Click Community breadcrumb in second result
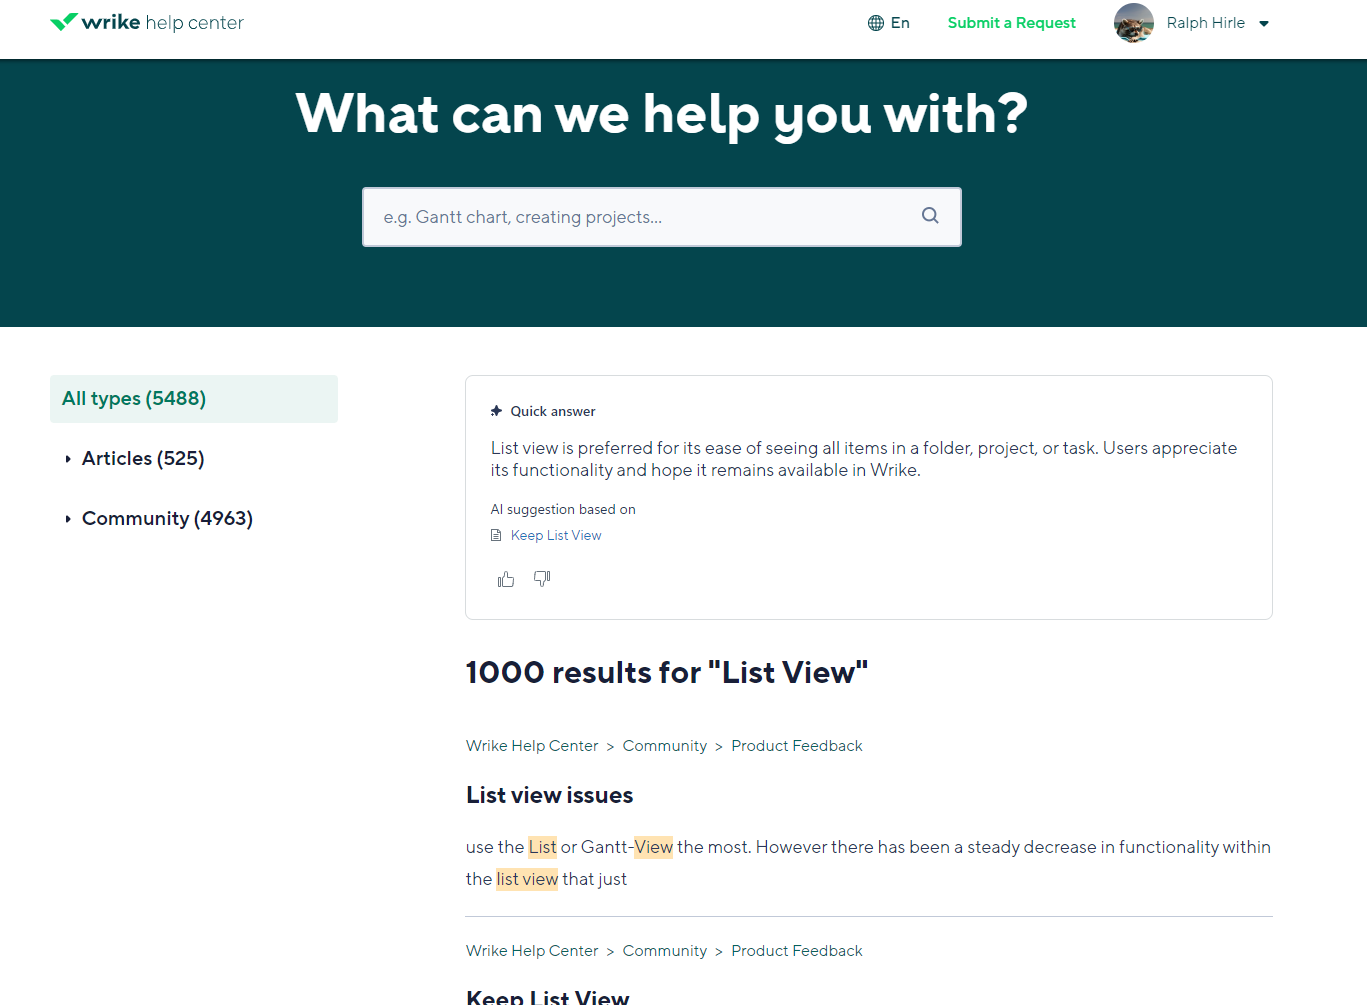This screenshot has width=1367, height=1005. (x=665, y=951)
